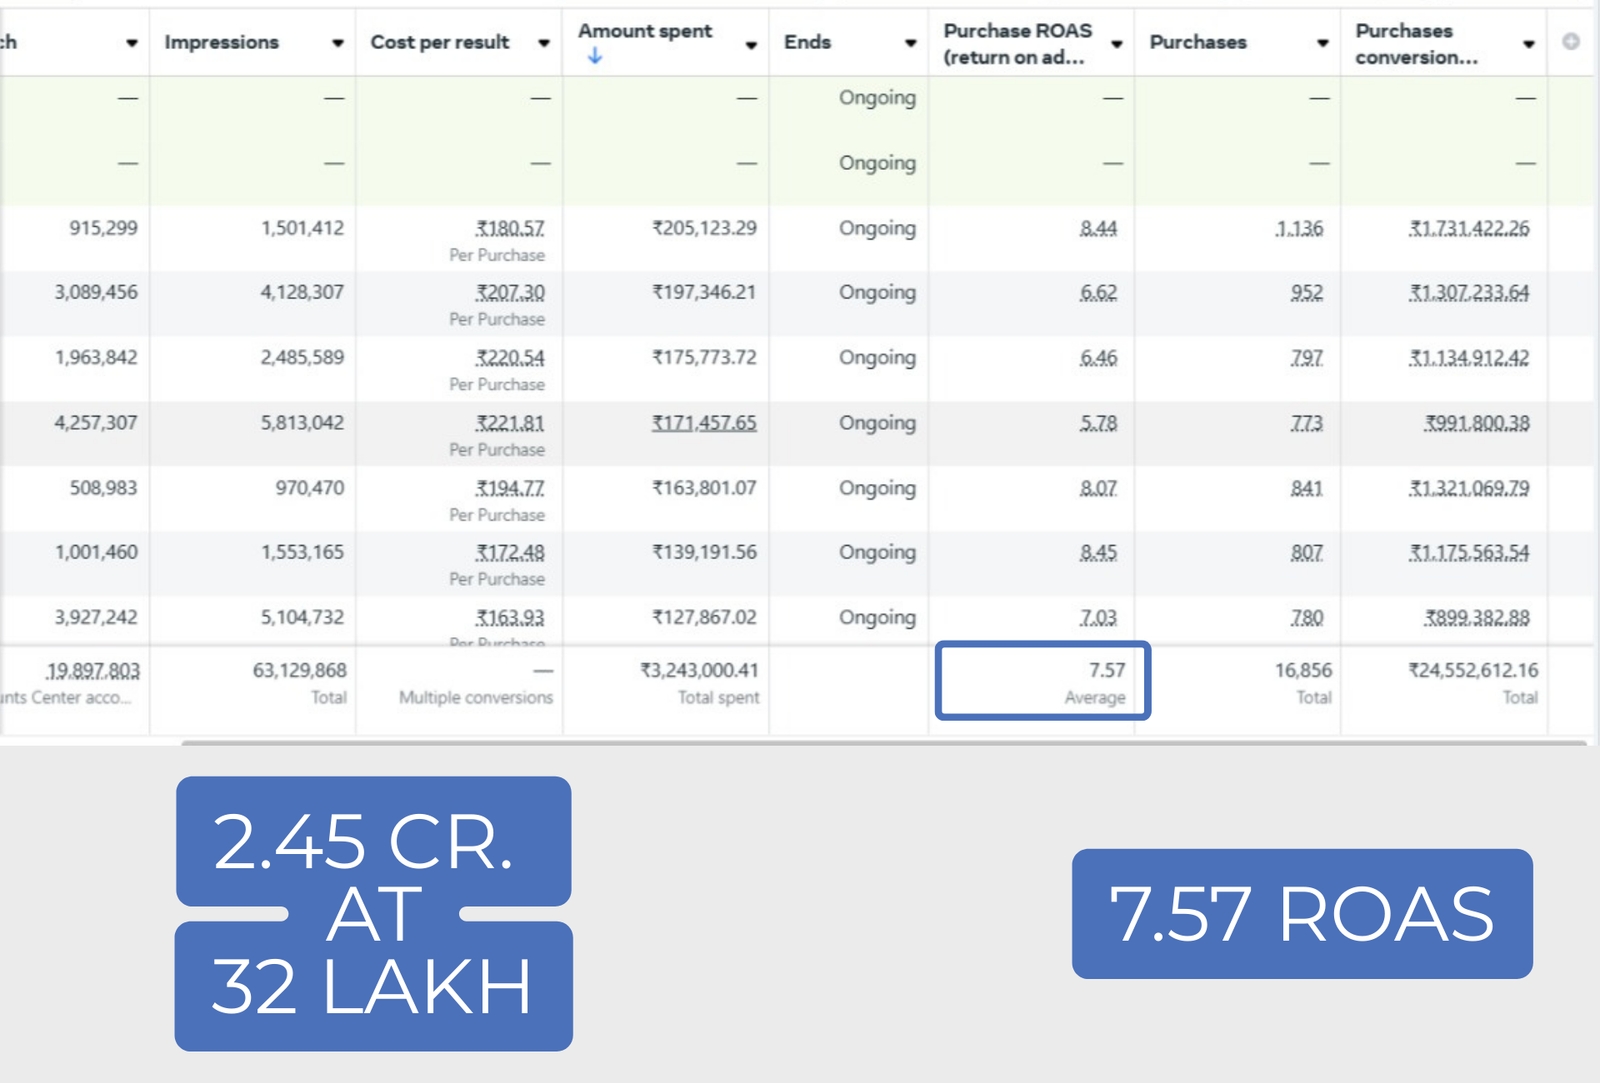Image resolution: width=1600 pixels, height=1083 pixels.
Task: Click the 8.45 ROAS value link
Action: tap(1098, 553)
